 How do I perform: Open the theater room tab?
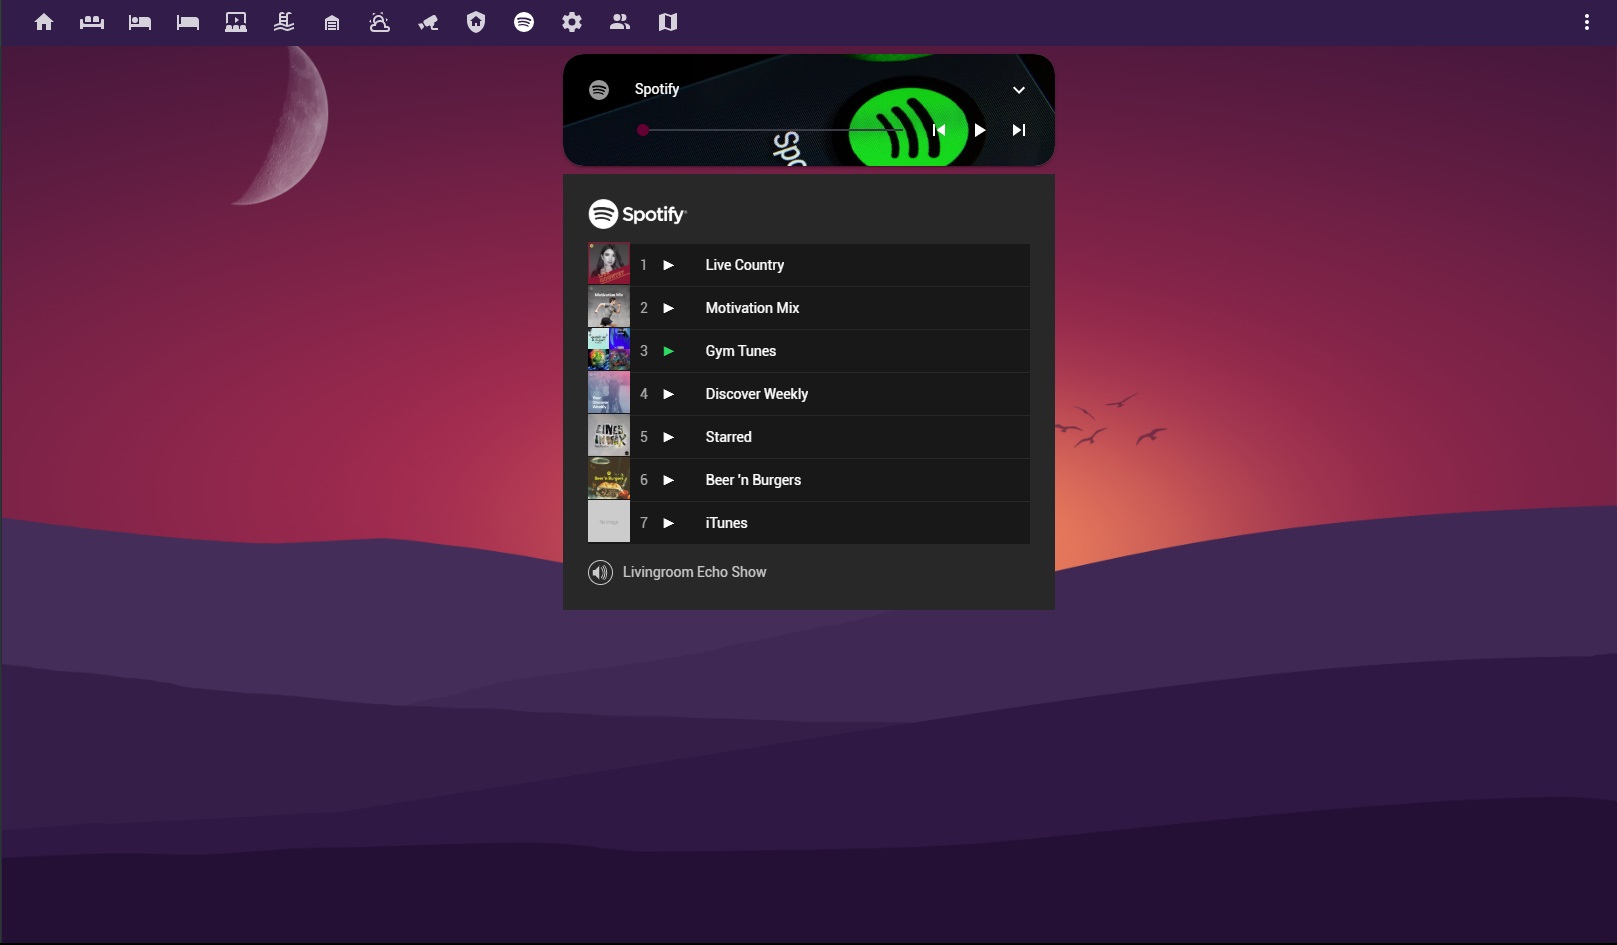(x=236, y=22)
